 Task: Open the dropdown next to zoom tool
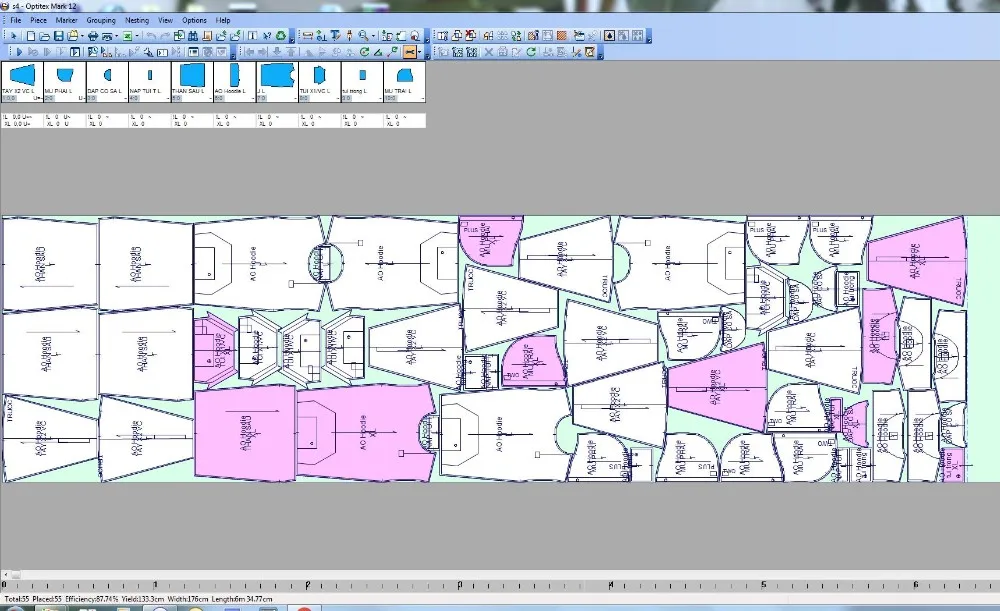373,36
